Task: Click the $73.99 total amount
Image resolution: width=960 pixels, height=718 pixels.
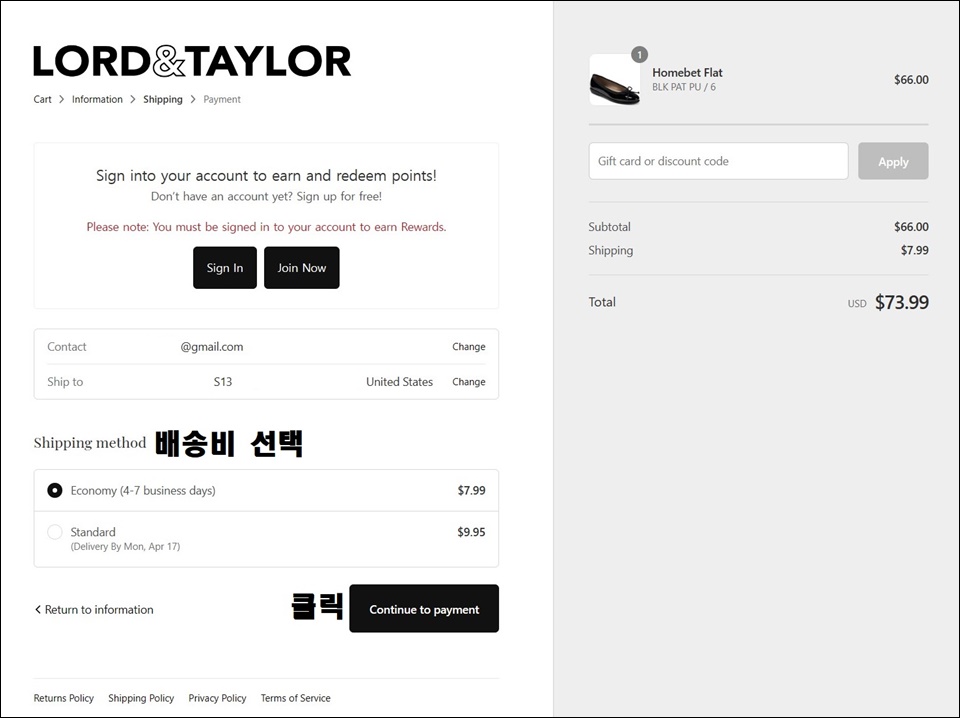Action: point(901,302)
